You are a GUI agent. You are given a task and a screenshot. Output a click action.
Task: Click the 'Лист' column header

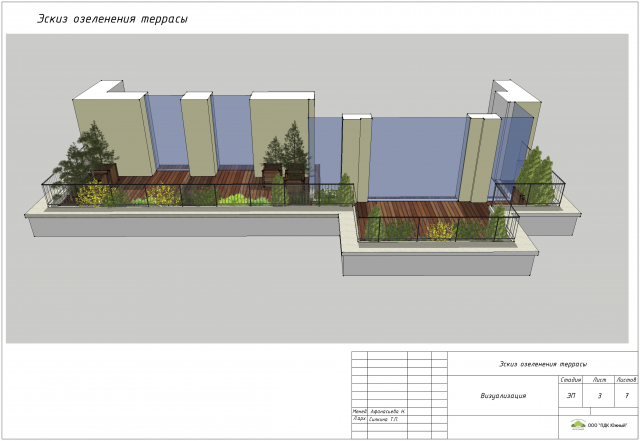tap(599, 380)
